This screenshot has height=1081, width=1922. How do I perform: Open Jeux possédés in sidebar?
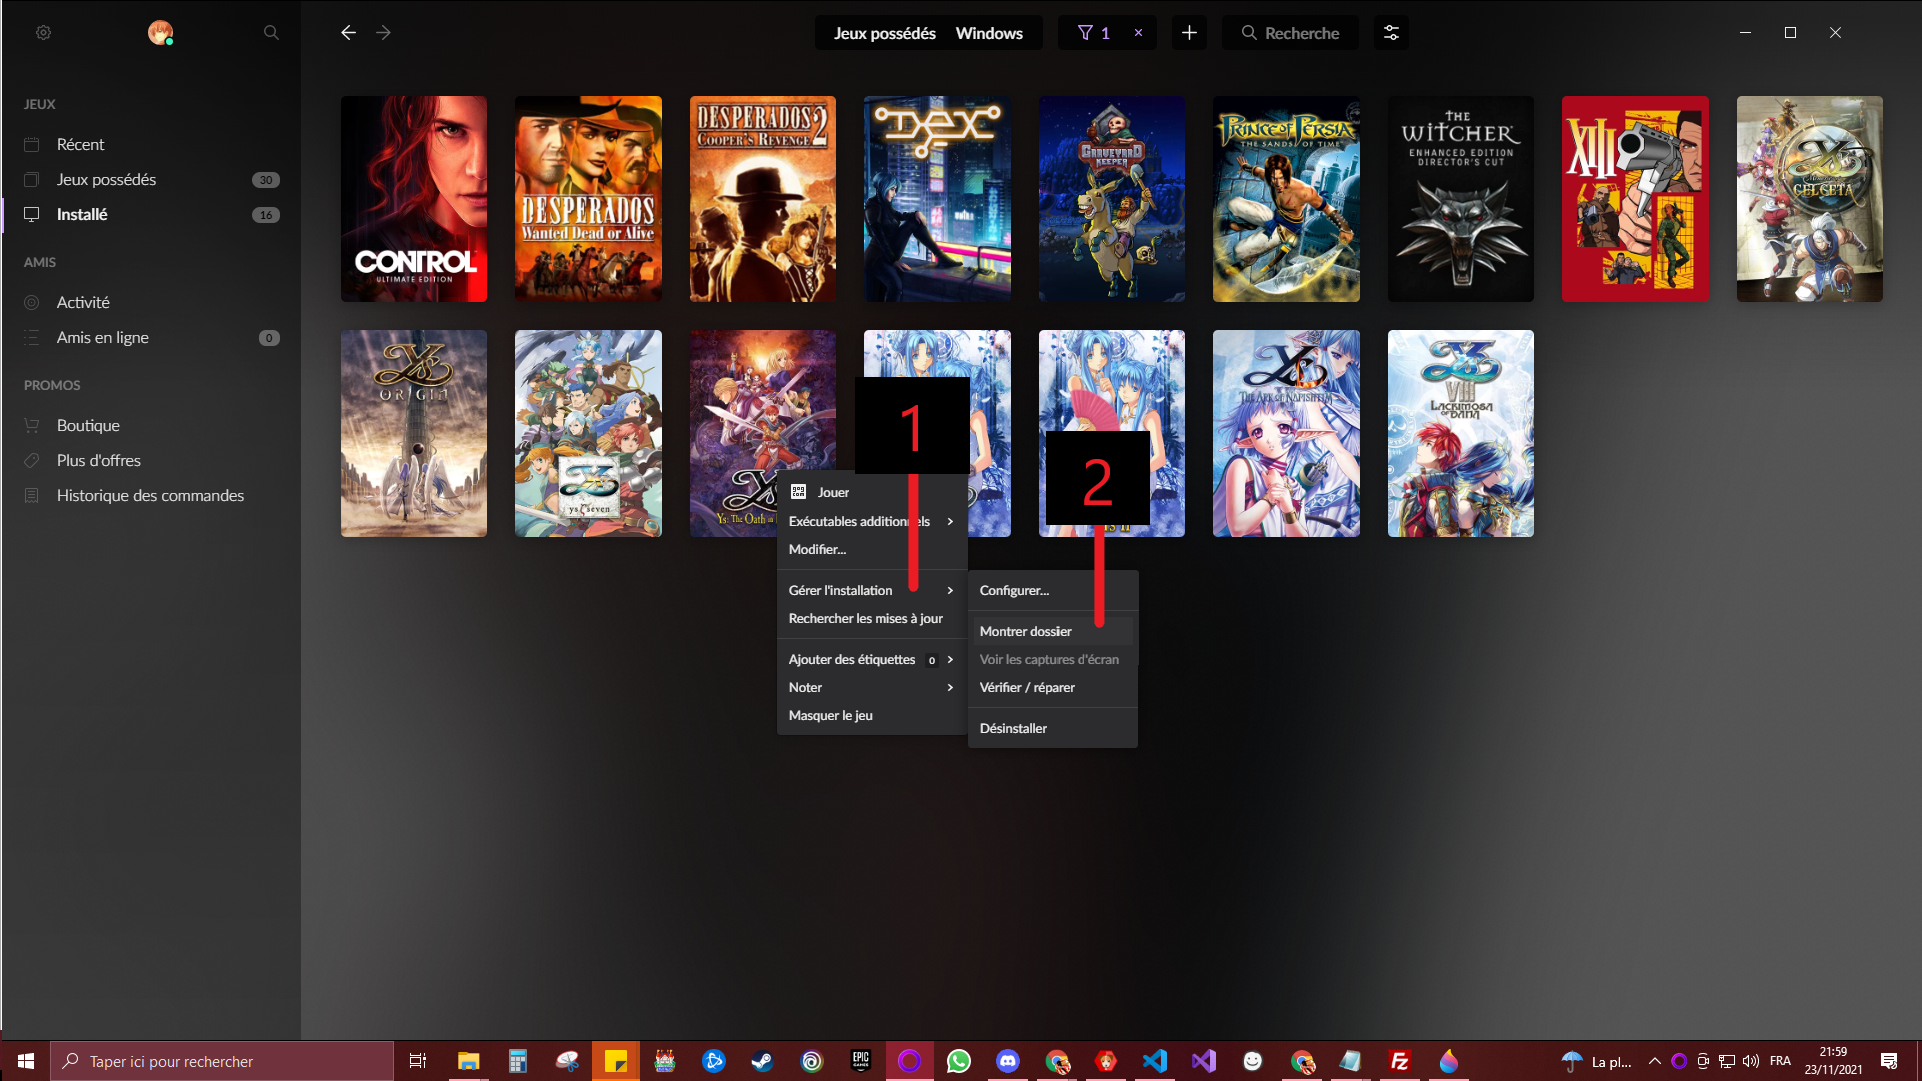(x=106, y=180)
